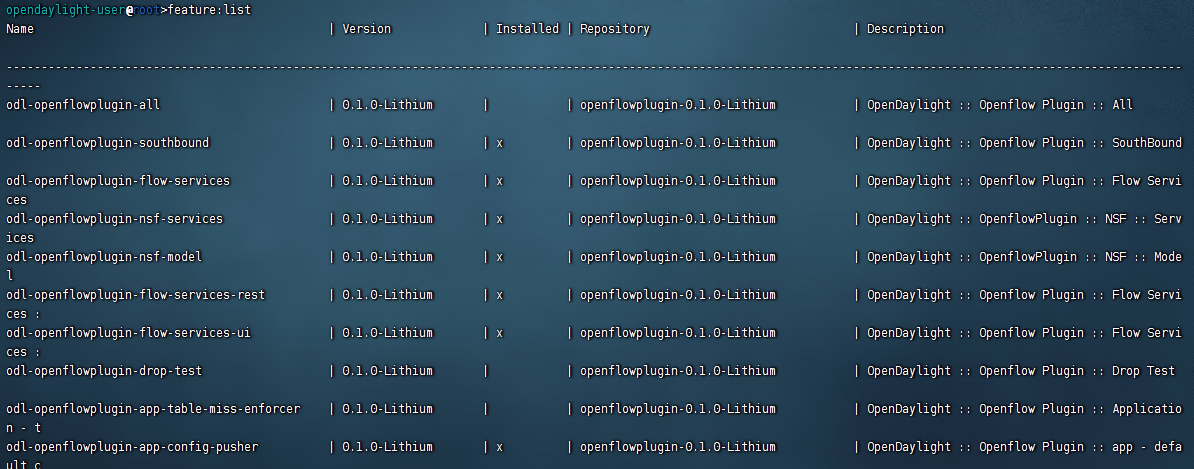Click wrapped text 'ices' under nsf-services row
The width and height of the screenshot is (1194, 469).
[x=20, y=238]
